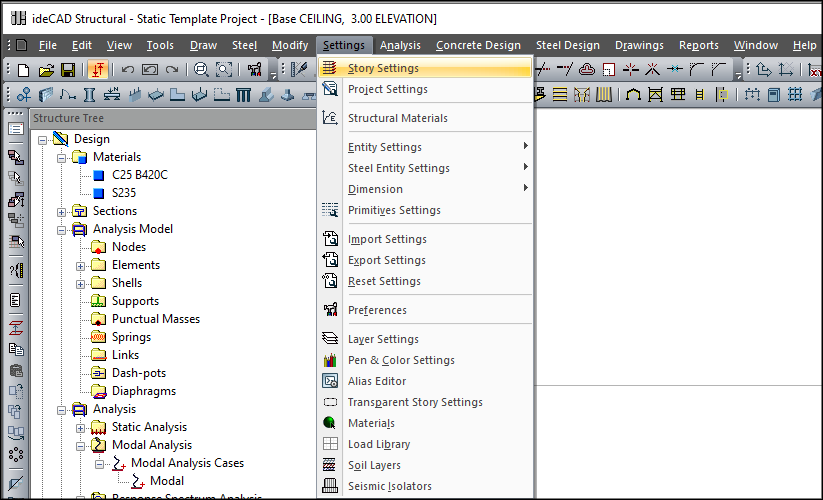Open Pen & Color Settings
Viewport: 823px width, 500px height.
(x=400, y=360)
